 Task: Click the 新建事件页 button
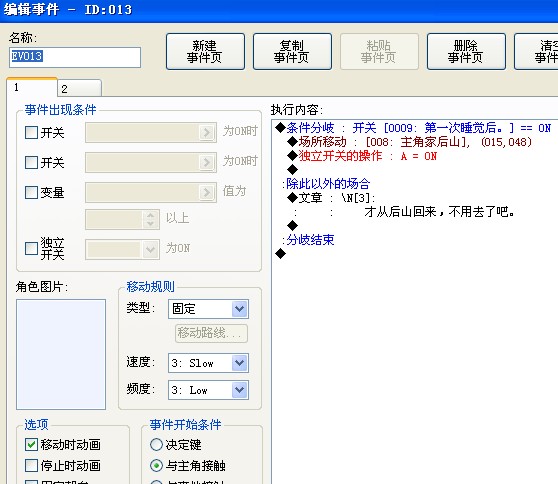(205, 52)
